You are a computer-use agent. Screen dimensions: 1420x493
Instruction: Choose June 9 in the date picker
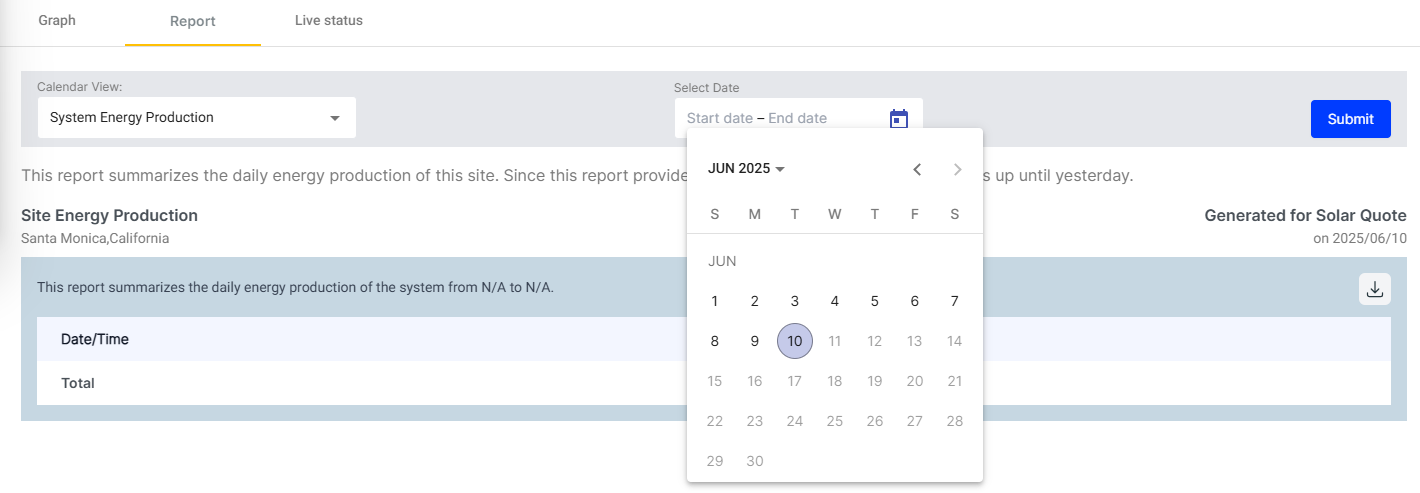point(755,341)
